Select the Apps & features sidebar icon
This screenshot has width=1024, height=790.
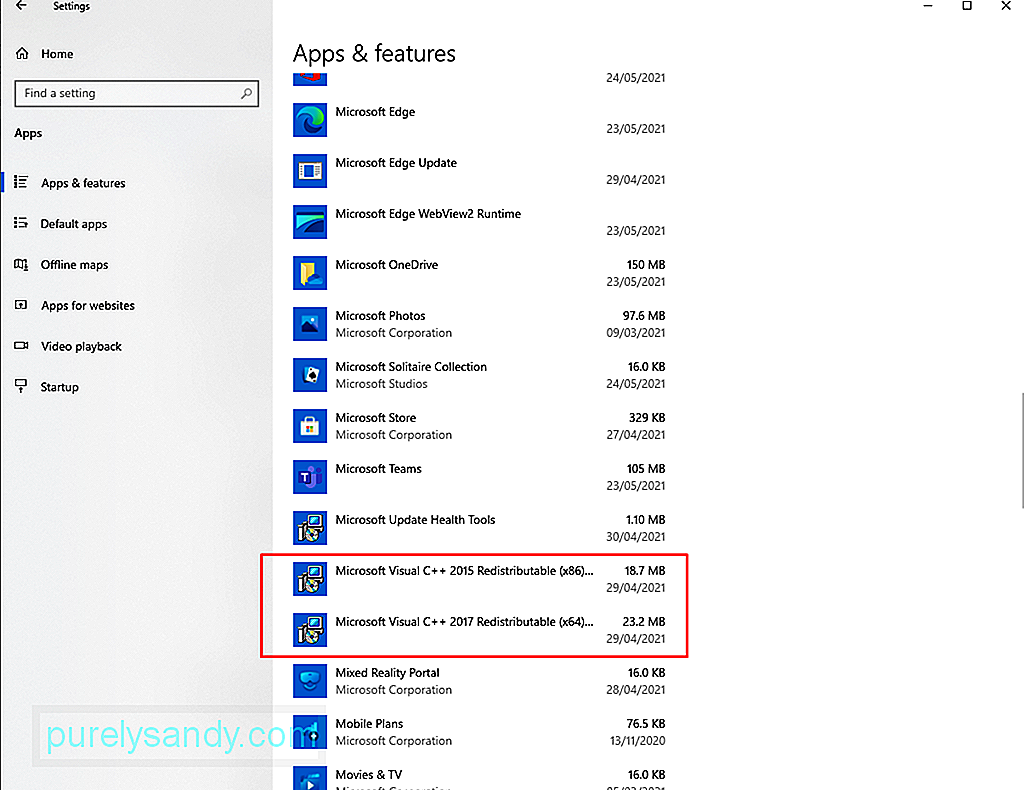click(21, 182)
